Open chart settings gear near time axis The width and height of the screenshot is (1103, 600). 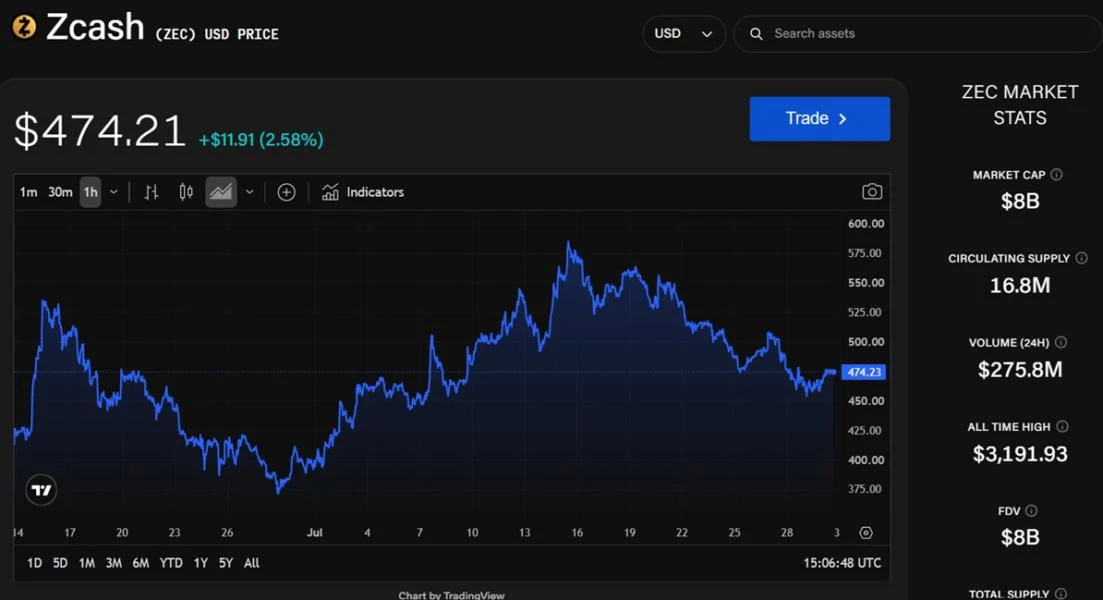(x=866, y=532)
